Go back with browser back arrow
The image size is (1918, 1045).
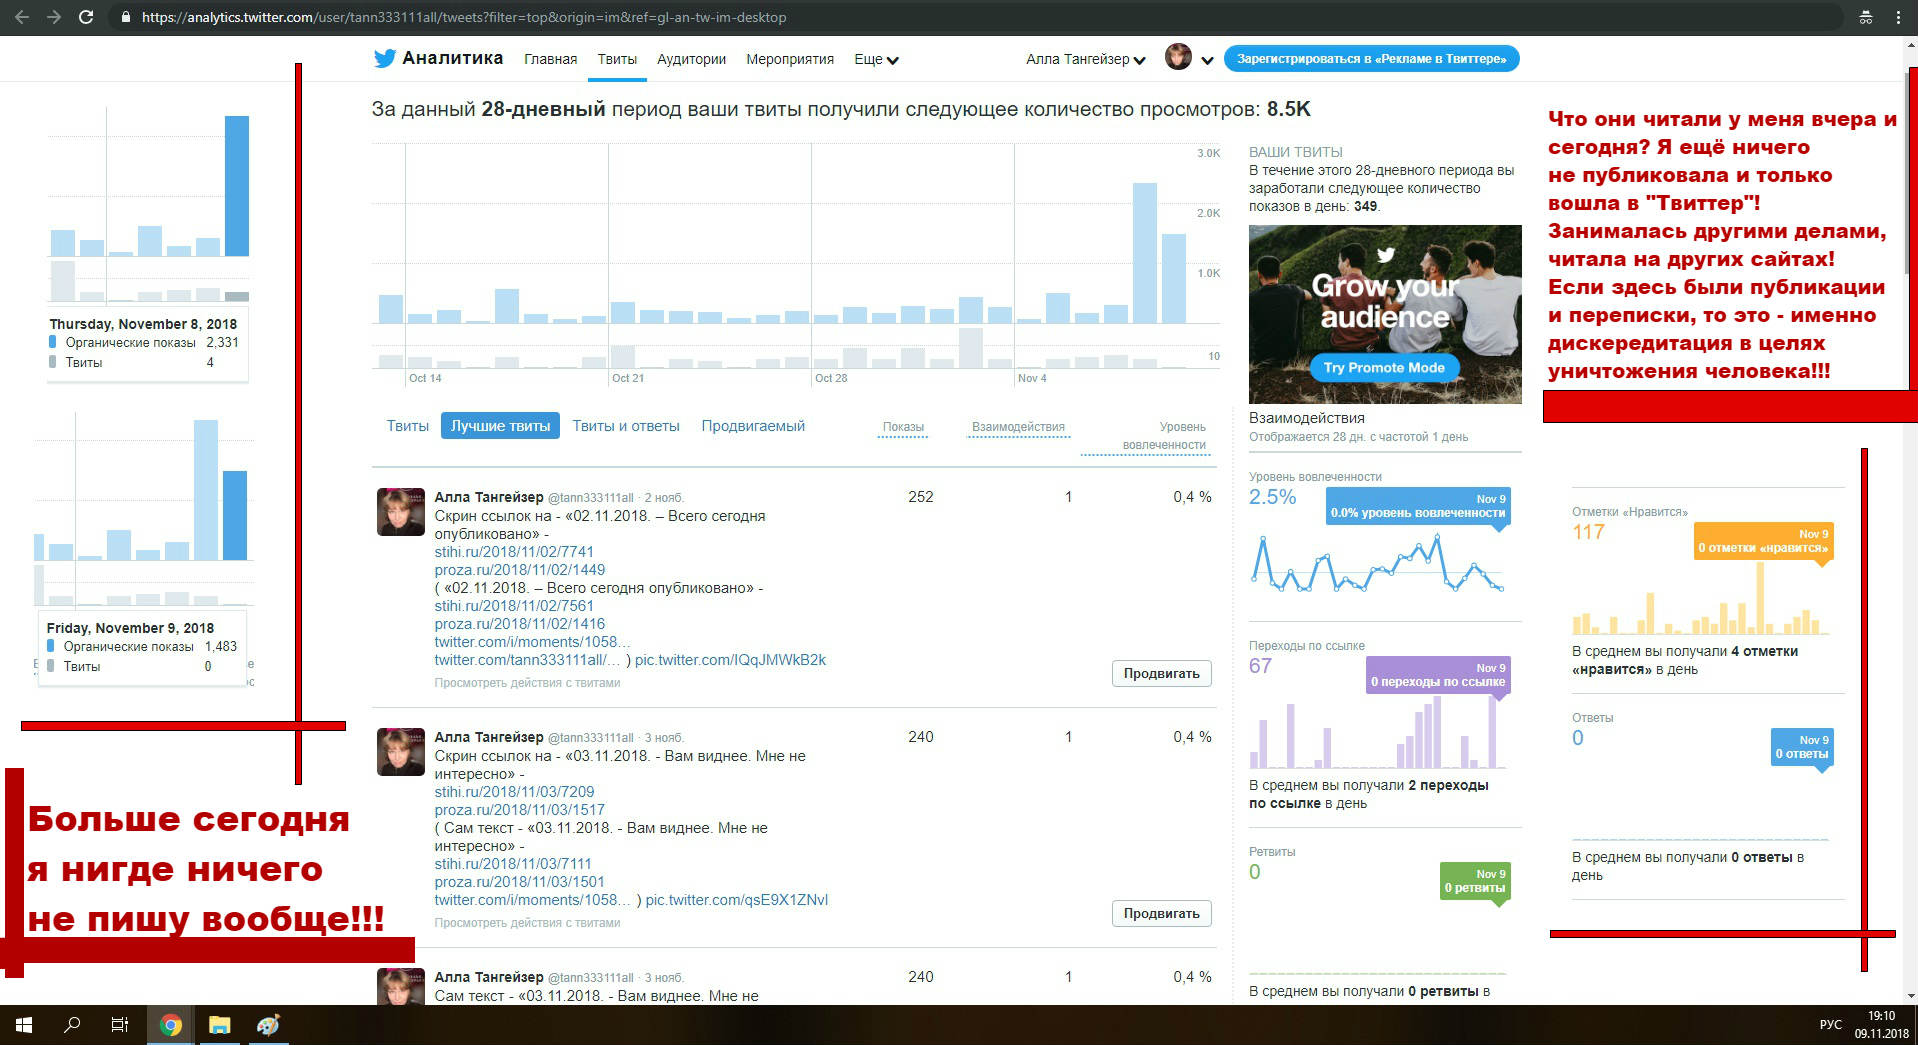(22, 17)
